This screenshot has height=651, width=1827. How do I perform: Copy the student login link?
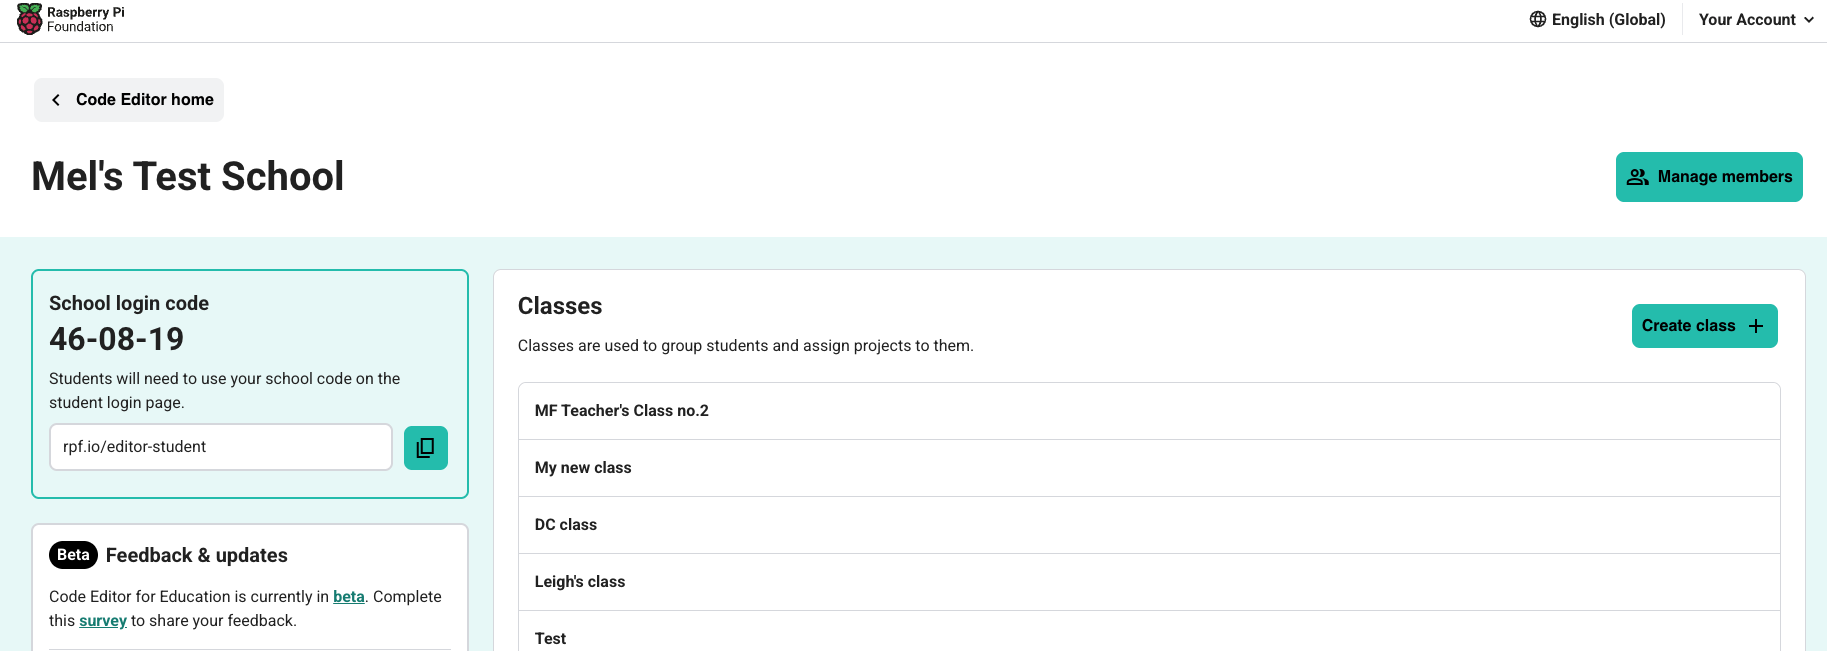click(x=425, y=447)
